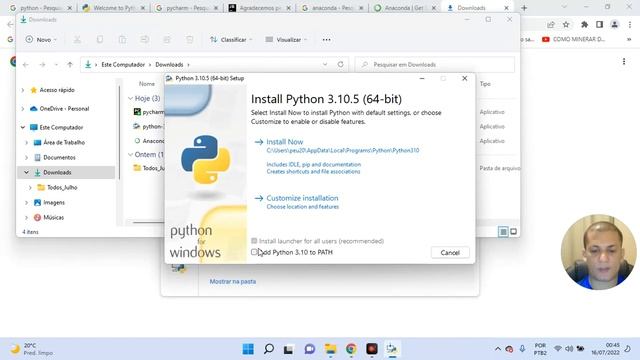Expand Músicas folder node
This screenshot has width=640, height=360.
(27, 218)
